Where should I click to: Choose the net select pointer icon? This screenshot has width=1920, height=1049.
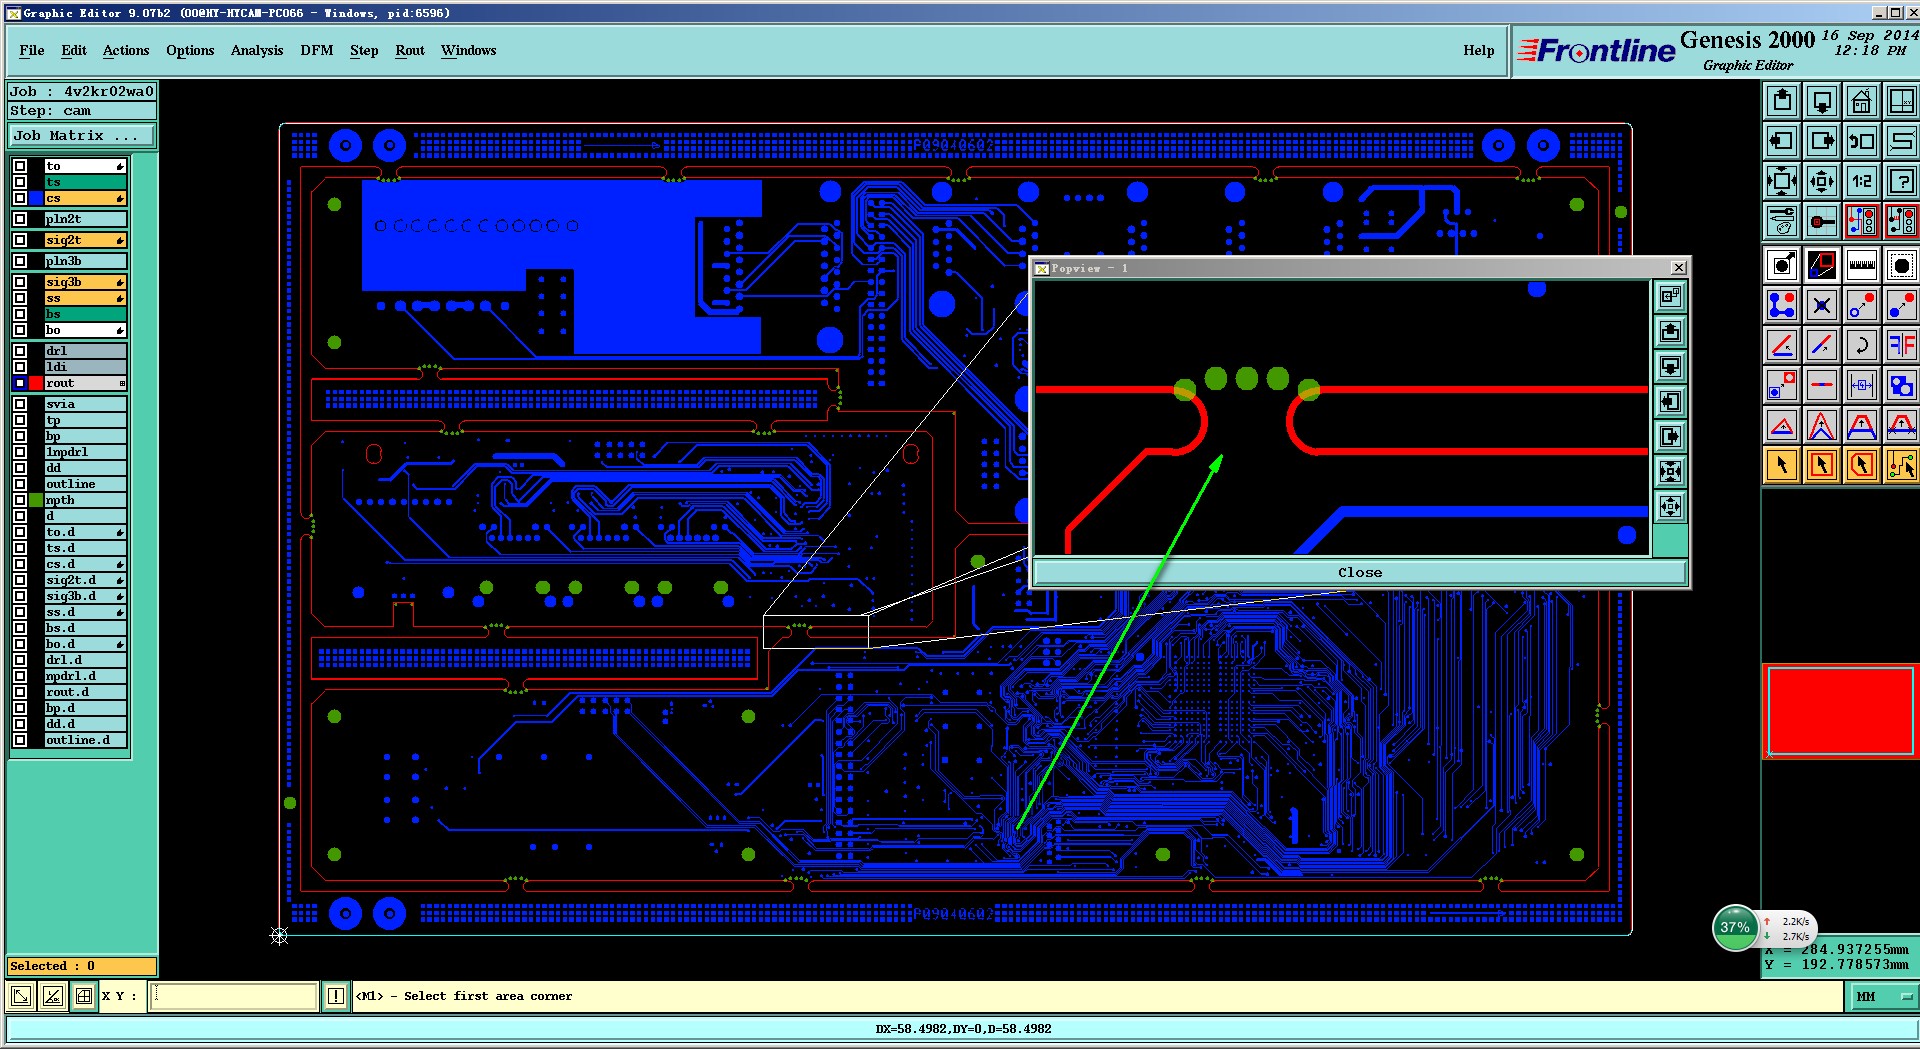point(1900,465)
